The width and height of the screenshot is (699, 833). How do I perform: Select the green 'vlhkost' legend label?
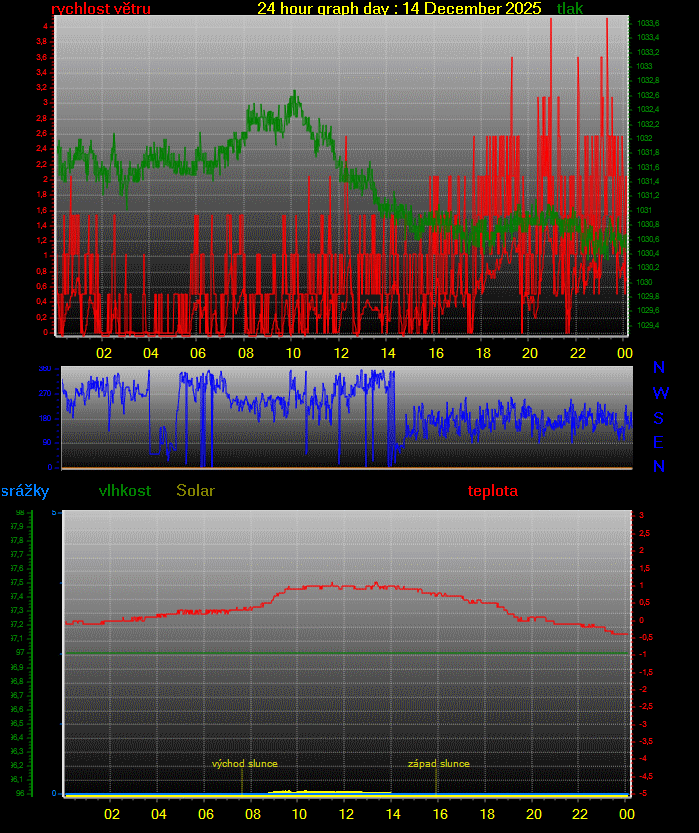(125, 491)
